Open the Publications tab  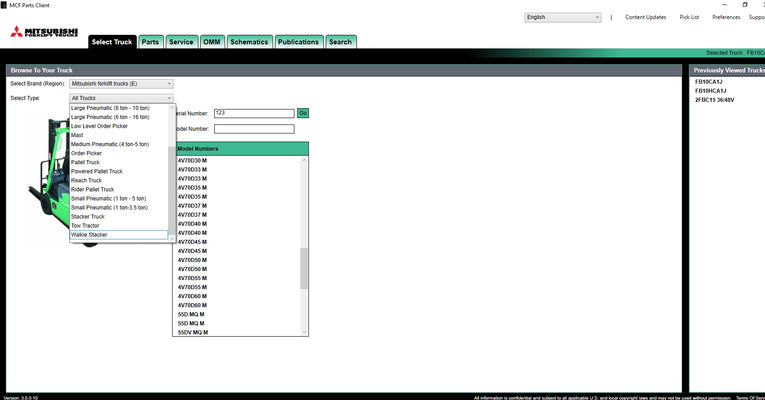point(298,42)
